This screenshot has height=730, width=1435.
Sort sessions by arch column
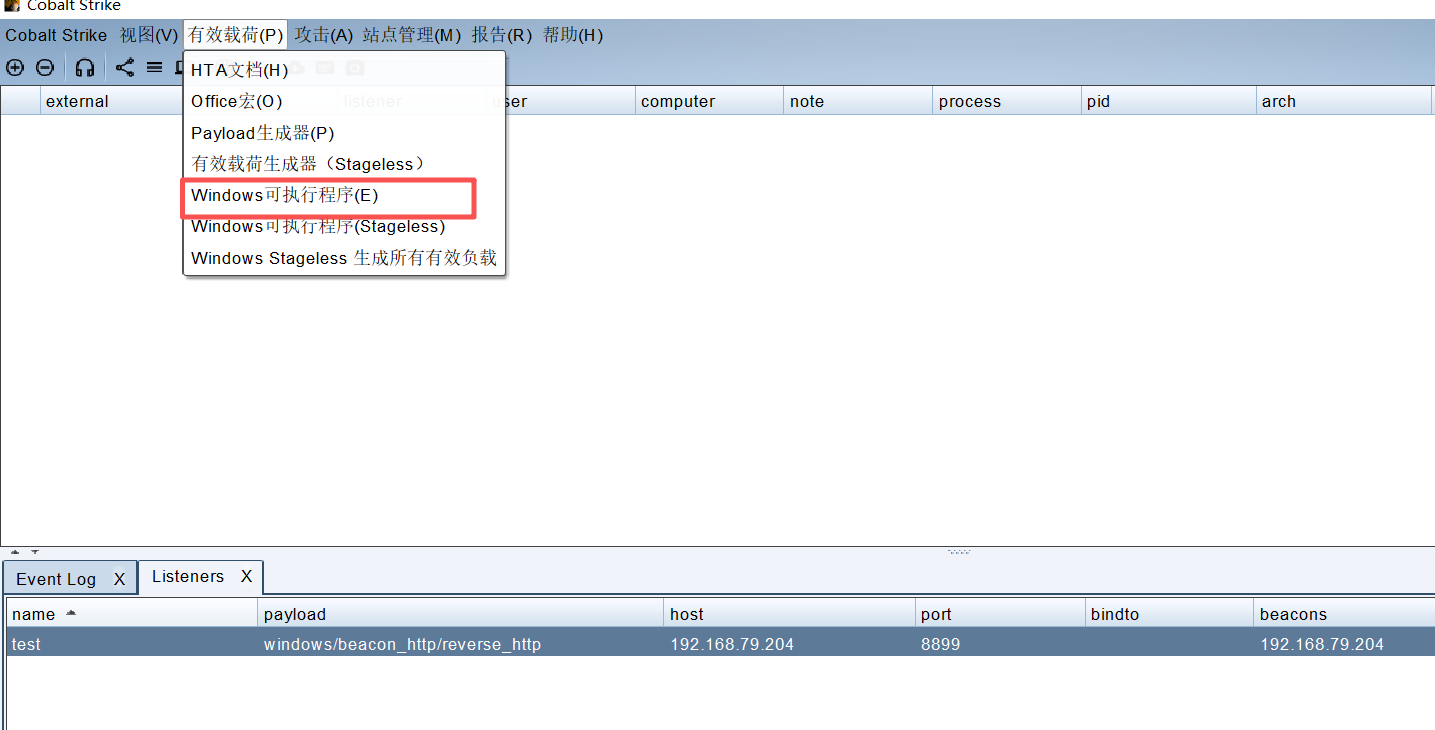coord(1344,101)
